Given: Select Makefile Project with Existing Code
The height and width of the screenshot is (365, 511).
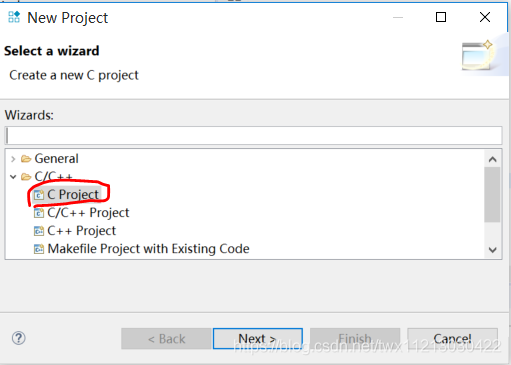Looking at the screenshot, I should tap(142, 249).
